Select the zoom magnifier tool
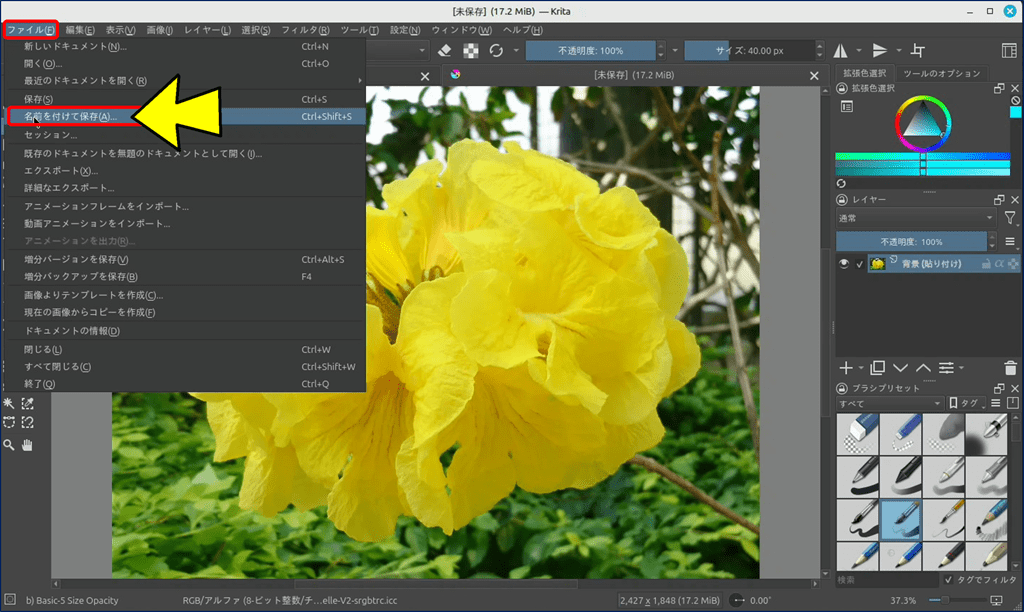The width and height of the screenshot is (1024, 612). tap(9, 444)
